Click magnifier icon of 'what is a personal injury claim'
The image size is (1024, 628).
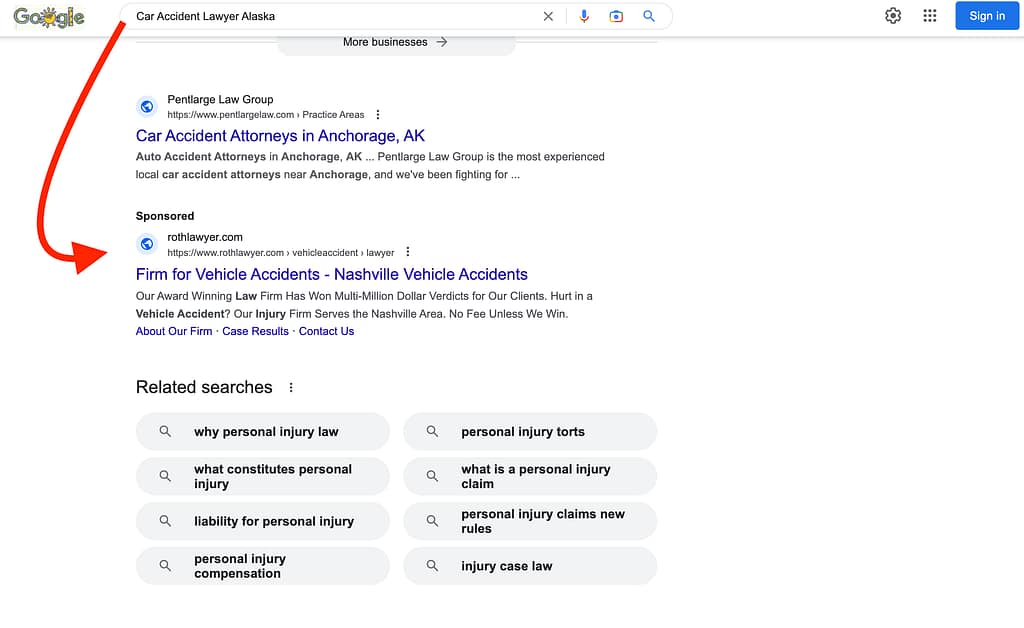[432, 477]
